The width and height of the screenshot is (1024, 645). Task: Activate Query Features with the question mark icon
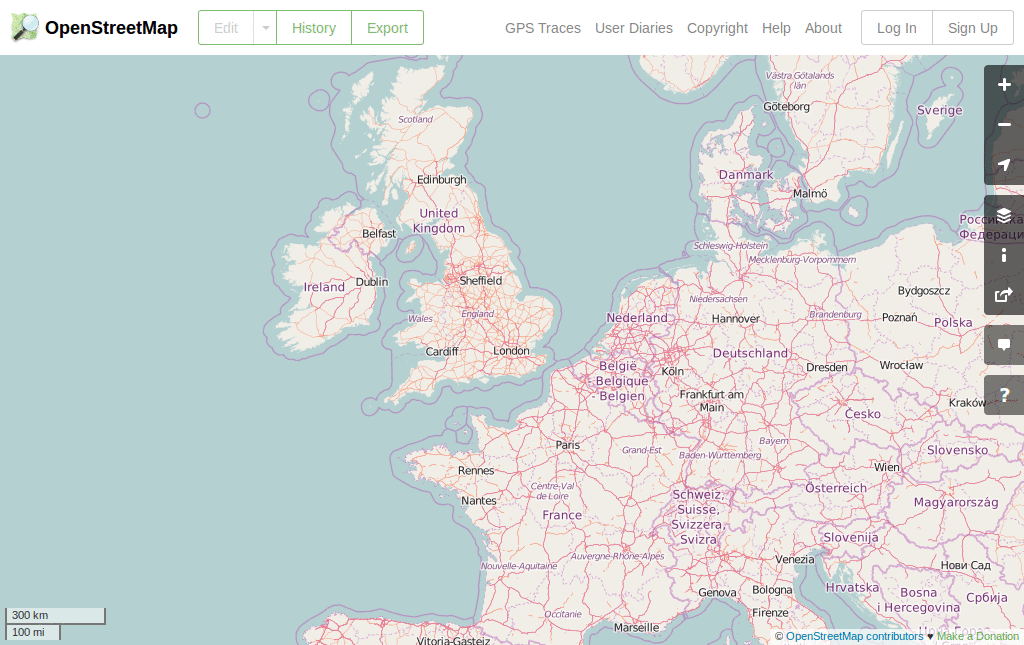click(x=1004, y=394)
